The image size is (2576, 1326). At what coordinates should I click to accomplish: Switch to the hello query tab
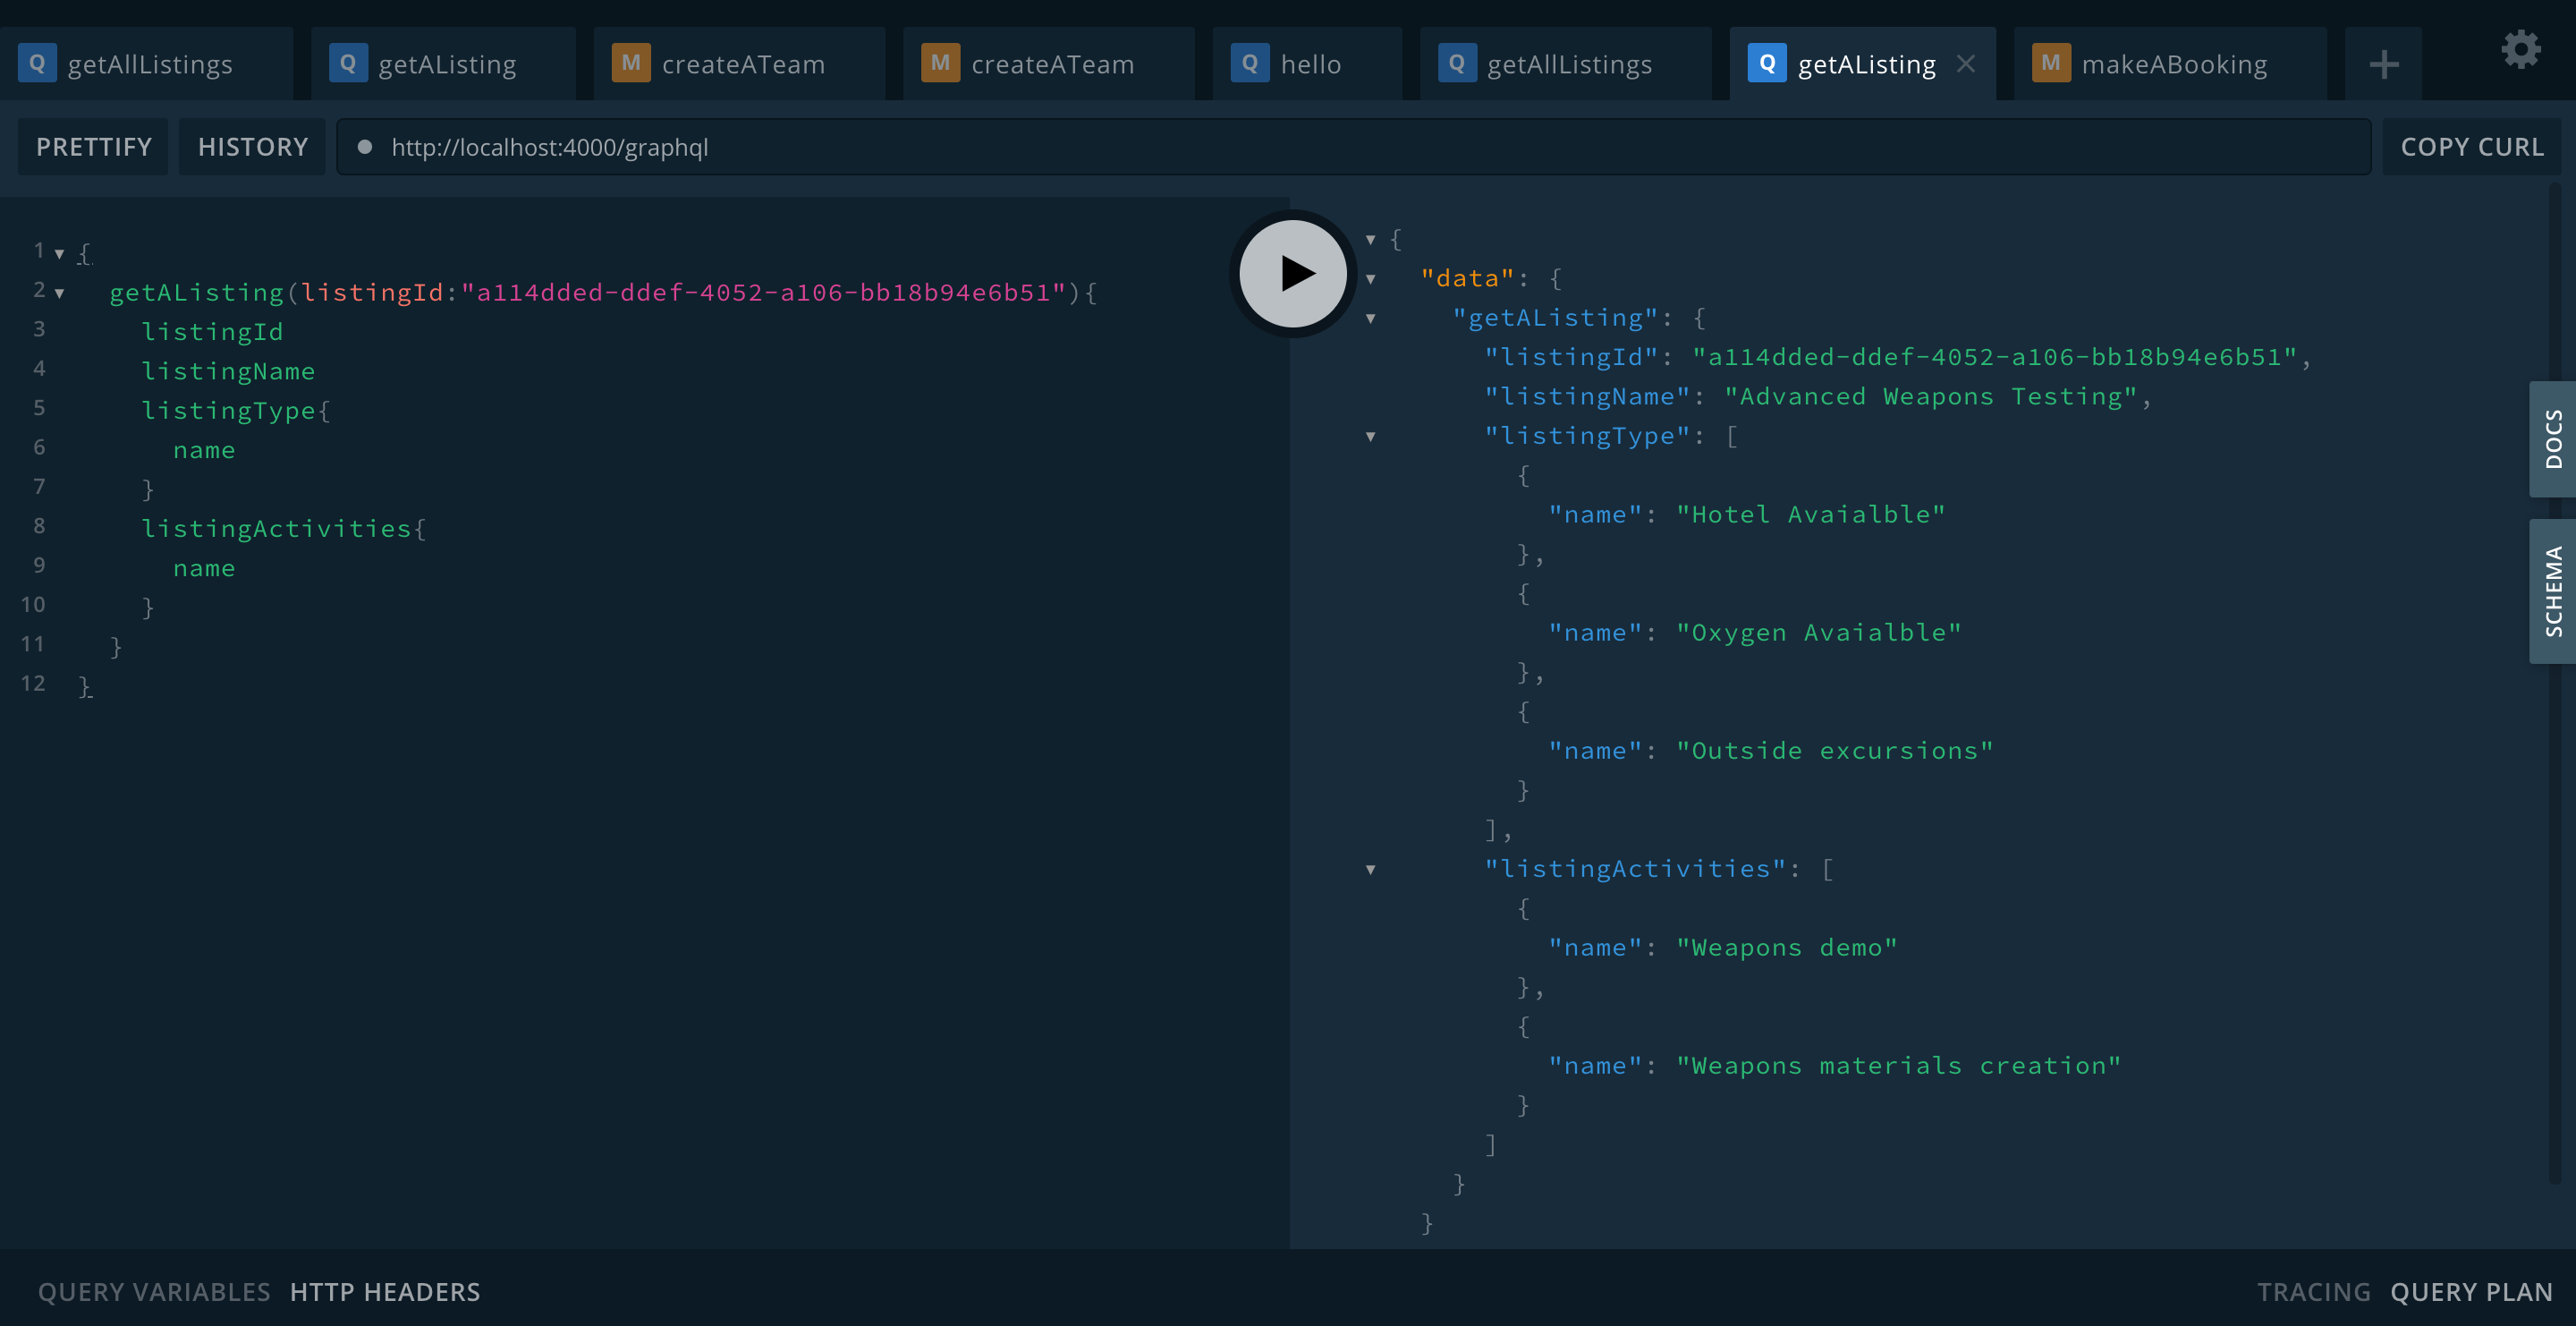1307,64
